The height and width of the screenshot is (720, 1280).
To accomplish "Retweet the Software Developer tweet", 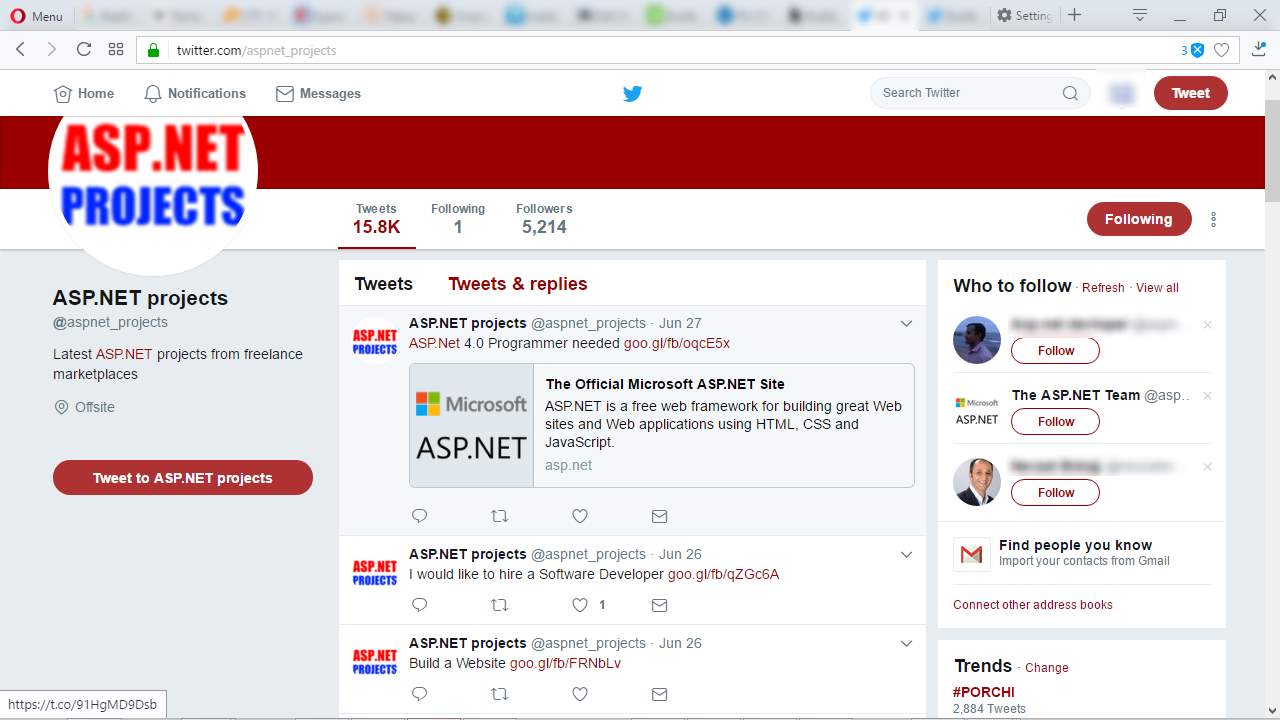I will pyautogui.click(x=499, y=605).
